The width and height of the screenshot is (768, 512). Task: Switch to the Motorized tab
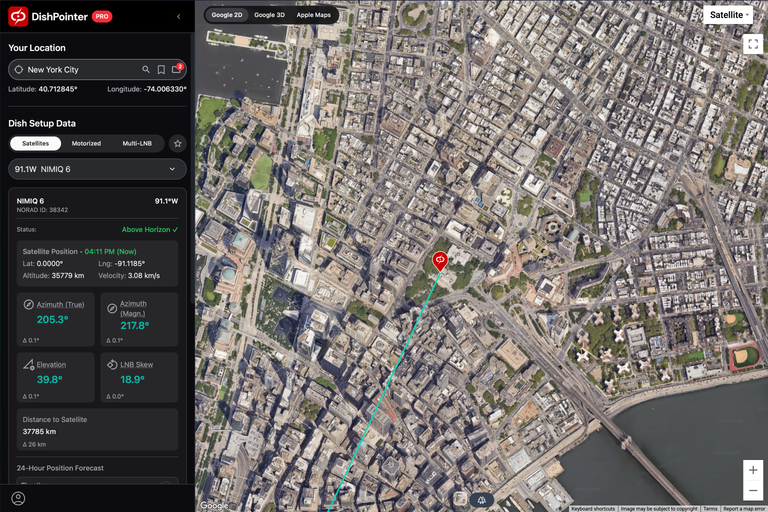86,144
